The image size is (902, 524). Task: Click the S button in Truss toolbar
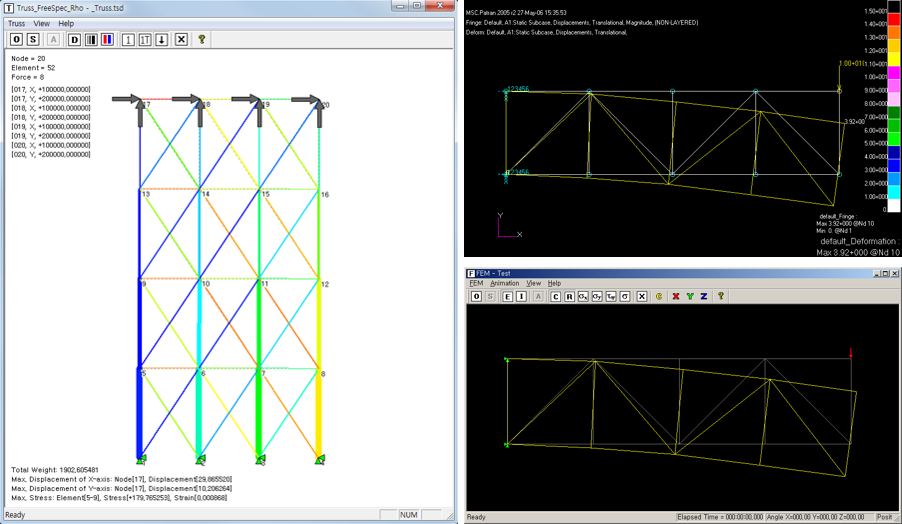coord(33,39)
